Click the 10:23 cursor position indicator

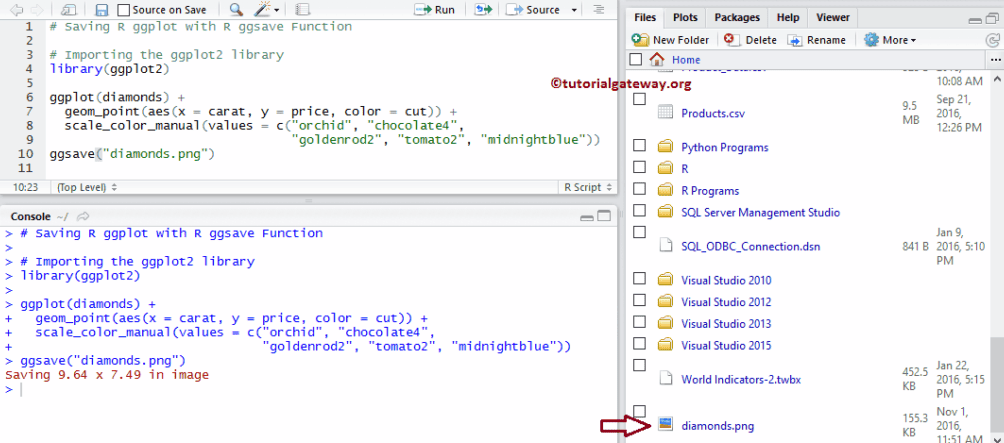click(26, 188)
